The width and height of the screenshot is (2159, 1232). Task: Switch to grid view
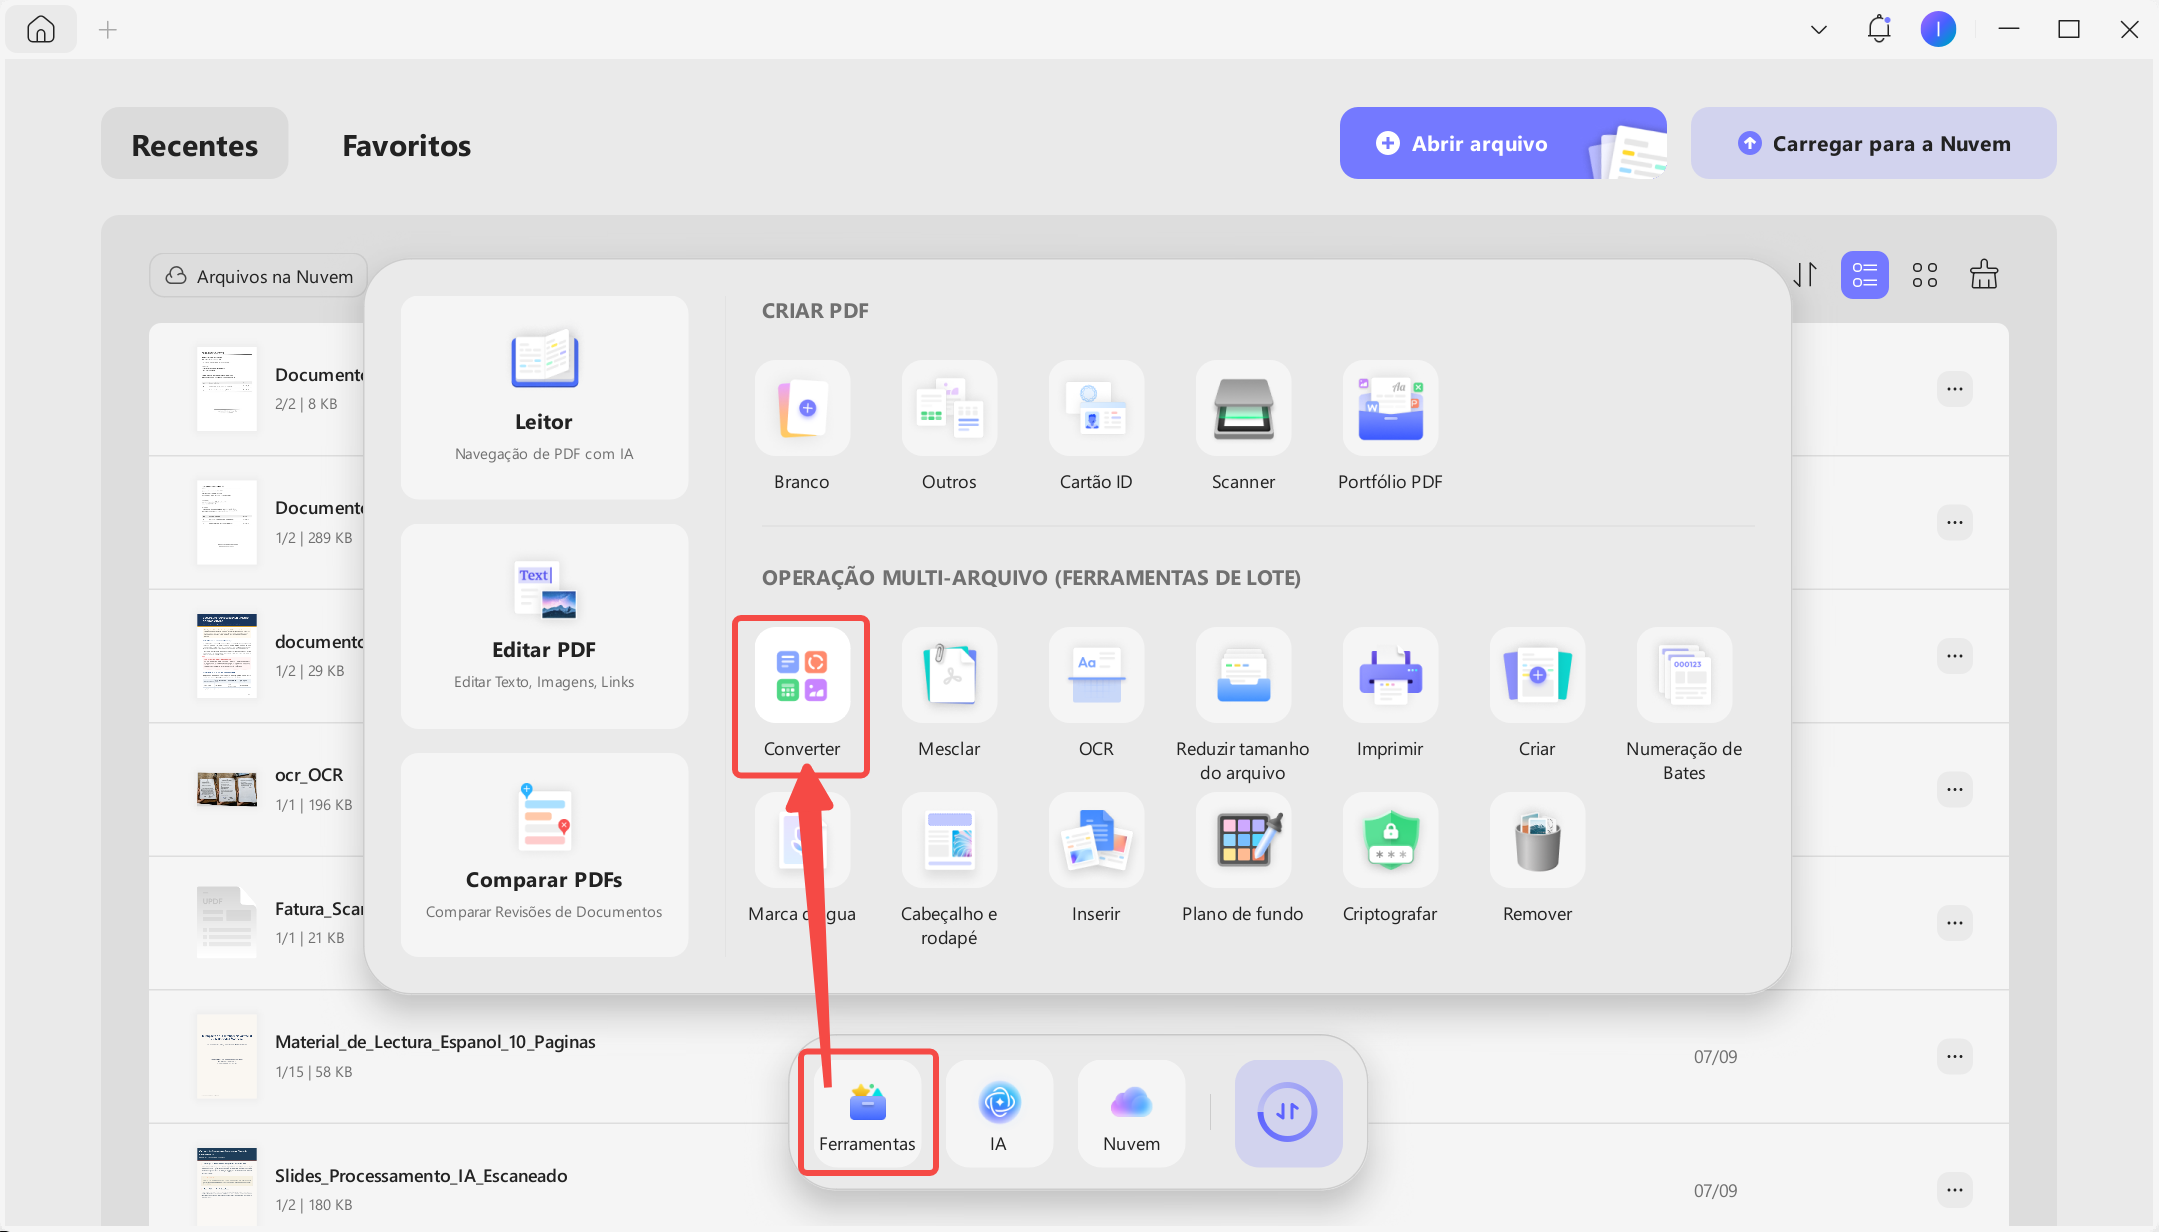coord(1925,275)
